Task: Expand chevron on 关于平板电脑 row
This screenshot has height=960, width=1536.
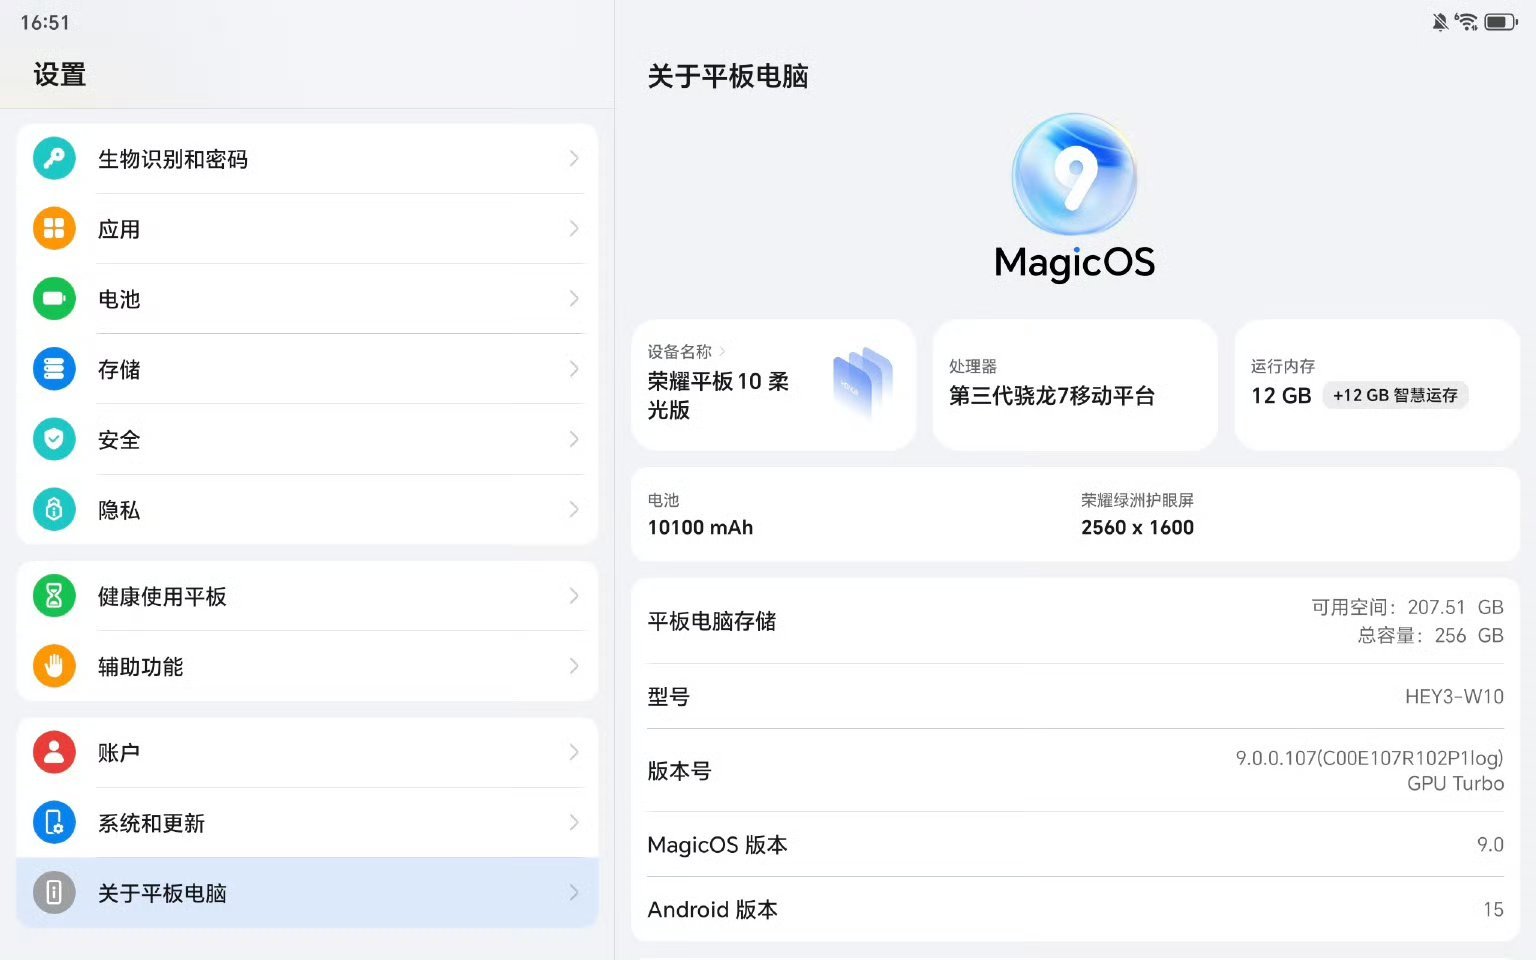Action: pos(574,892)
